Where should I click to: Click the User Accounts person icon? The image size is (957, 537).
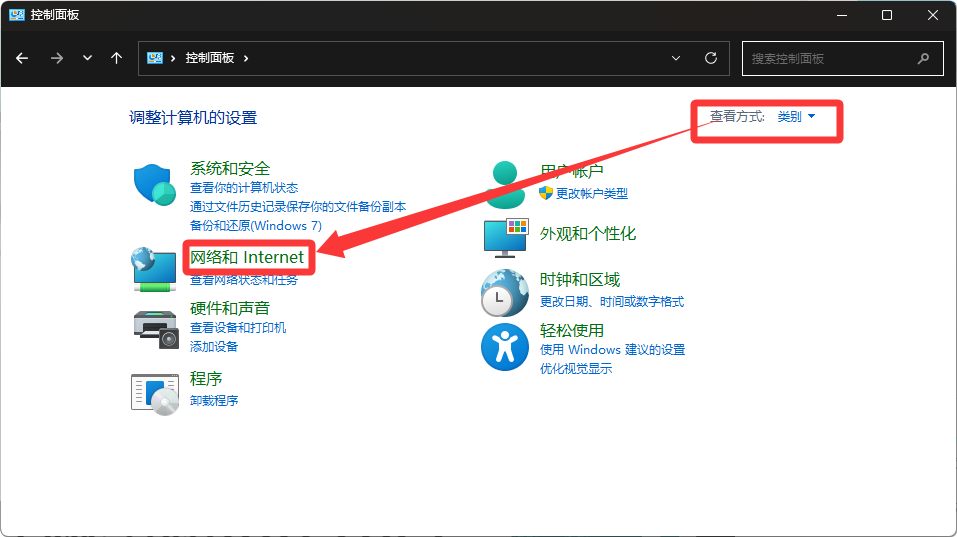click(x=505, y=184)
